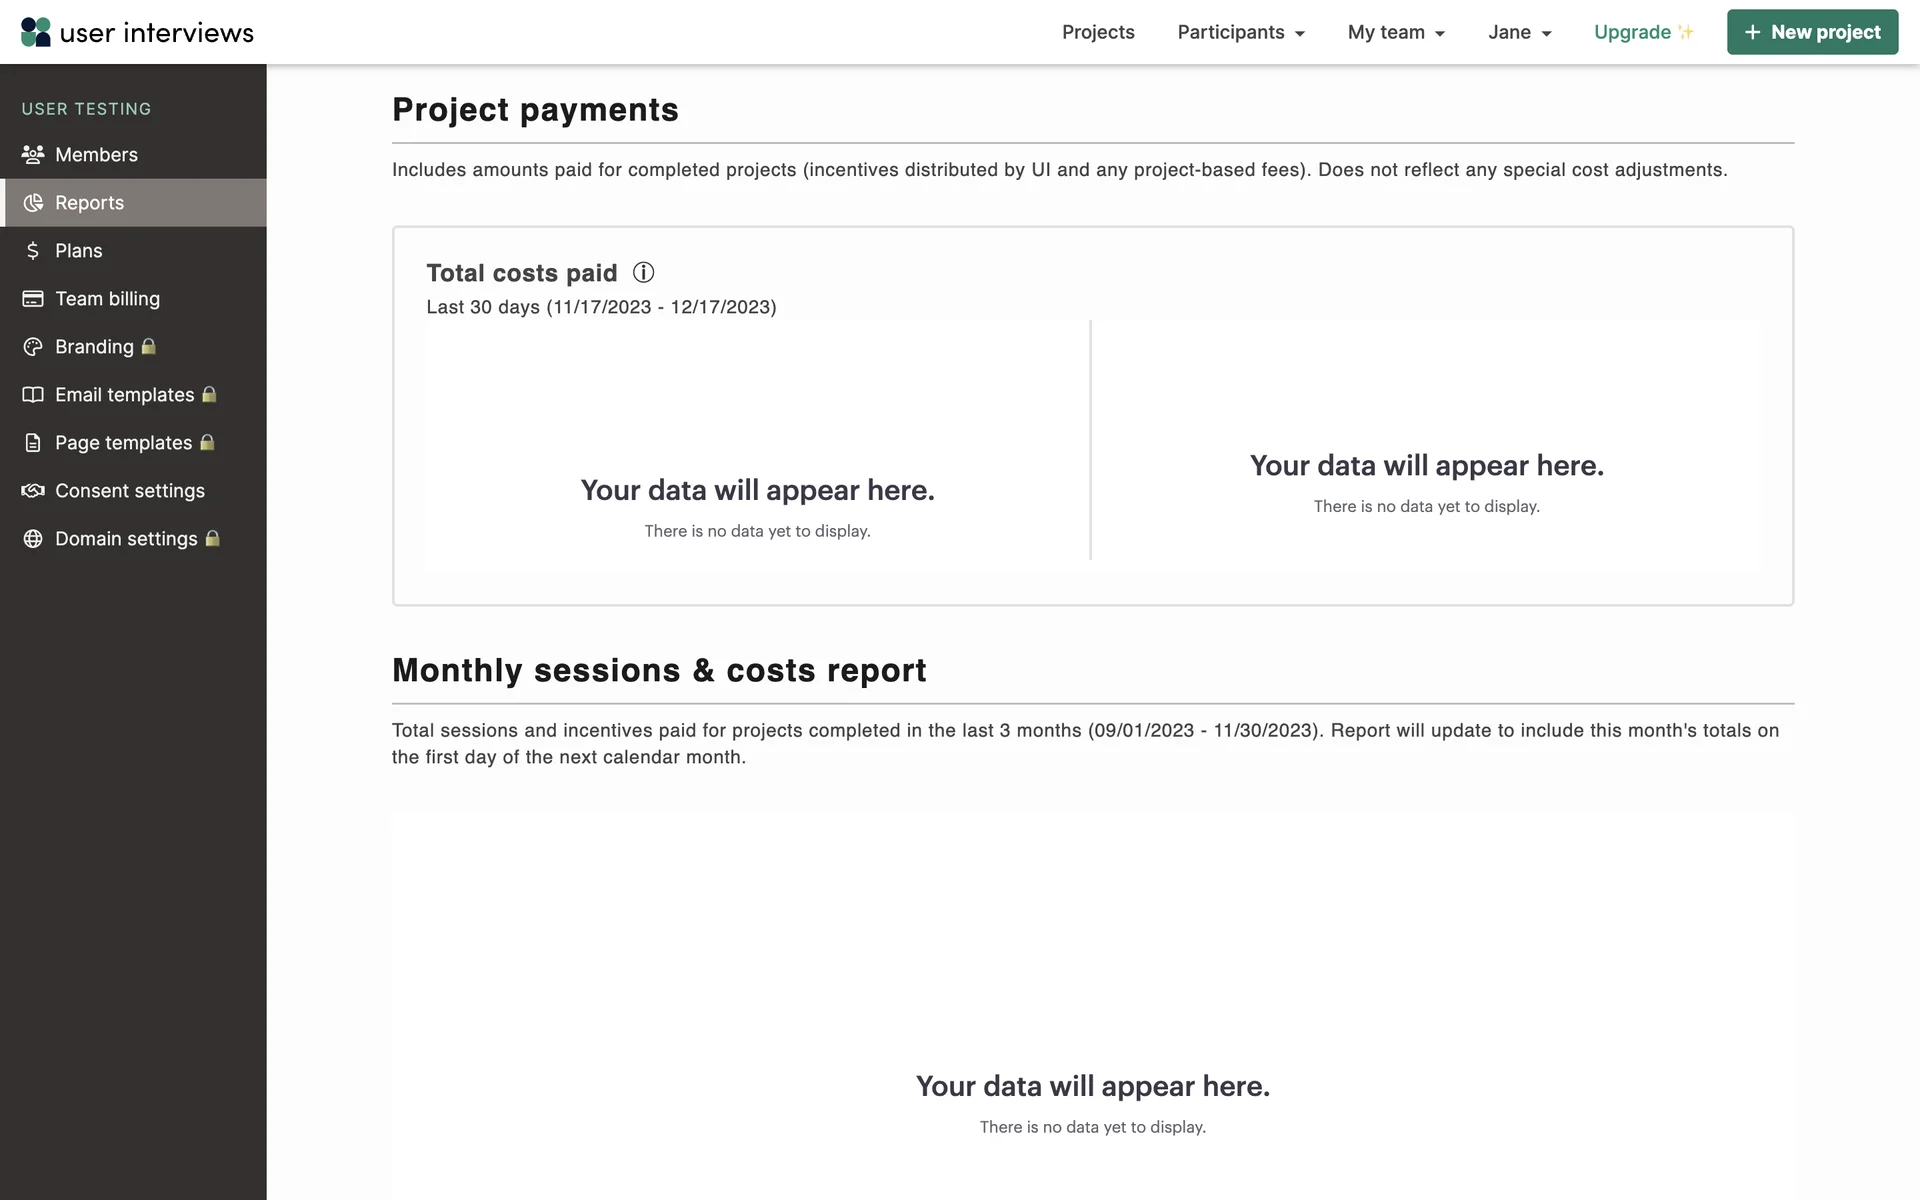Screen dimensions: 1920x1200
Task: Select Consent settings in sidebar
Action: (x=130, y=491)
